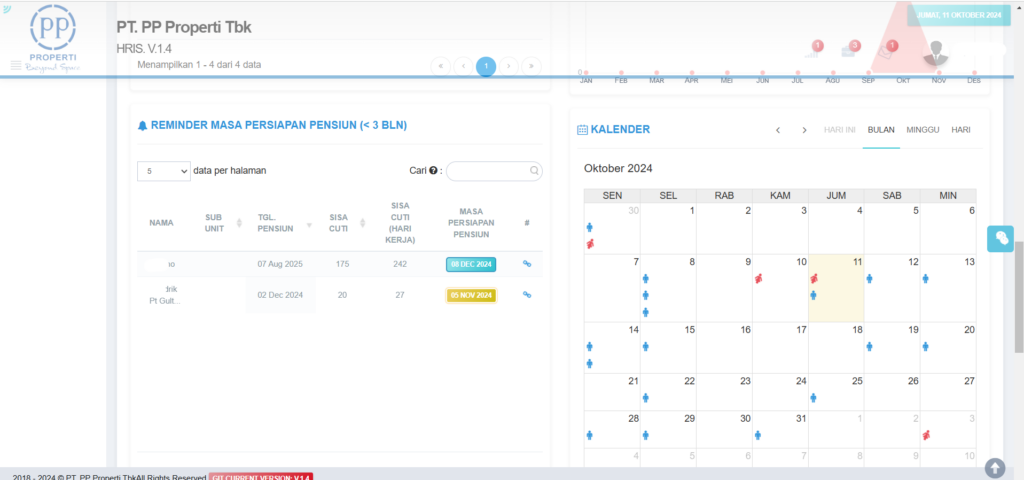Viewport: 1024px width, 480px height.
Task: Switch calendar to HARI view
Action: coord(960,130)
